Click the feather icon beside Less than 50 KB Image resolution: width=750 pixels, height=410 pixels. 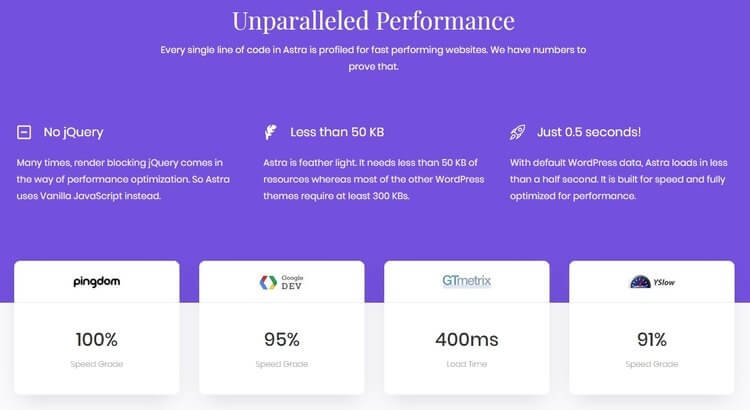pos(271,132)
